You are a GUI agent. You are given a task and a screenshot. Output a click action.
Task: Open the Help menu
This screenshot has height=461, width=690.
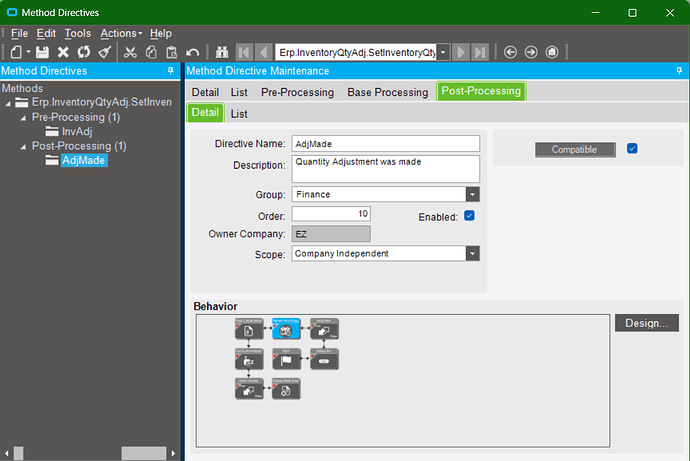[x=161, y=33]
